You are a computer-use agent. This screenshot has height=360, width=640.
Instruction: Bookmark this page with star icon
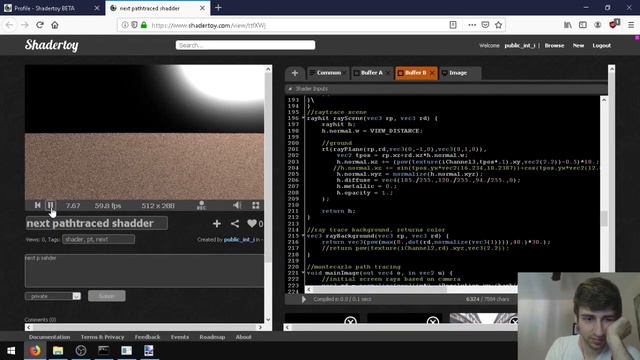click(498, 25)
